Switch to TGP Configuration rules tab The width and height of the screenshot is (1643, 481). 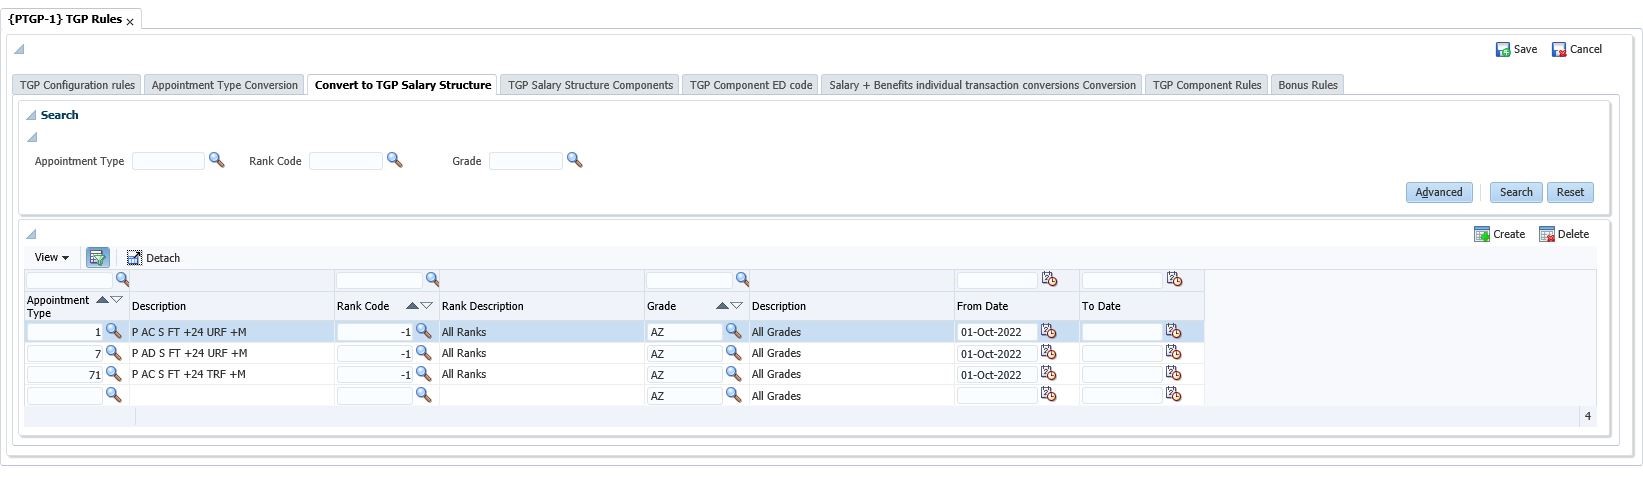pyautogui.click(x=77, y=85)
